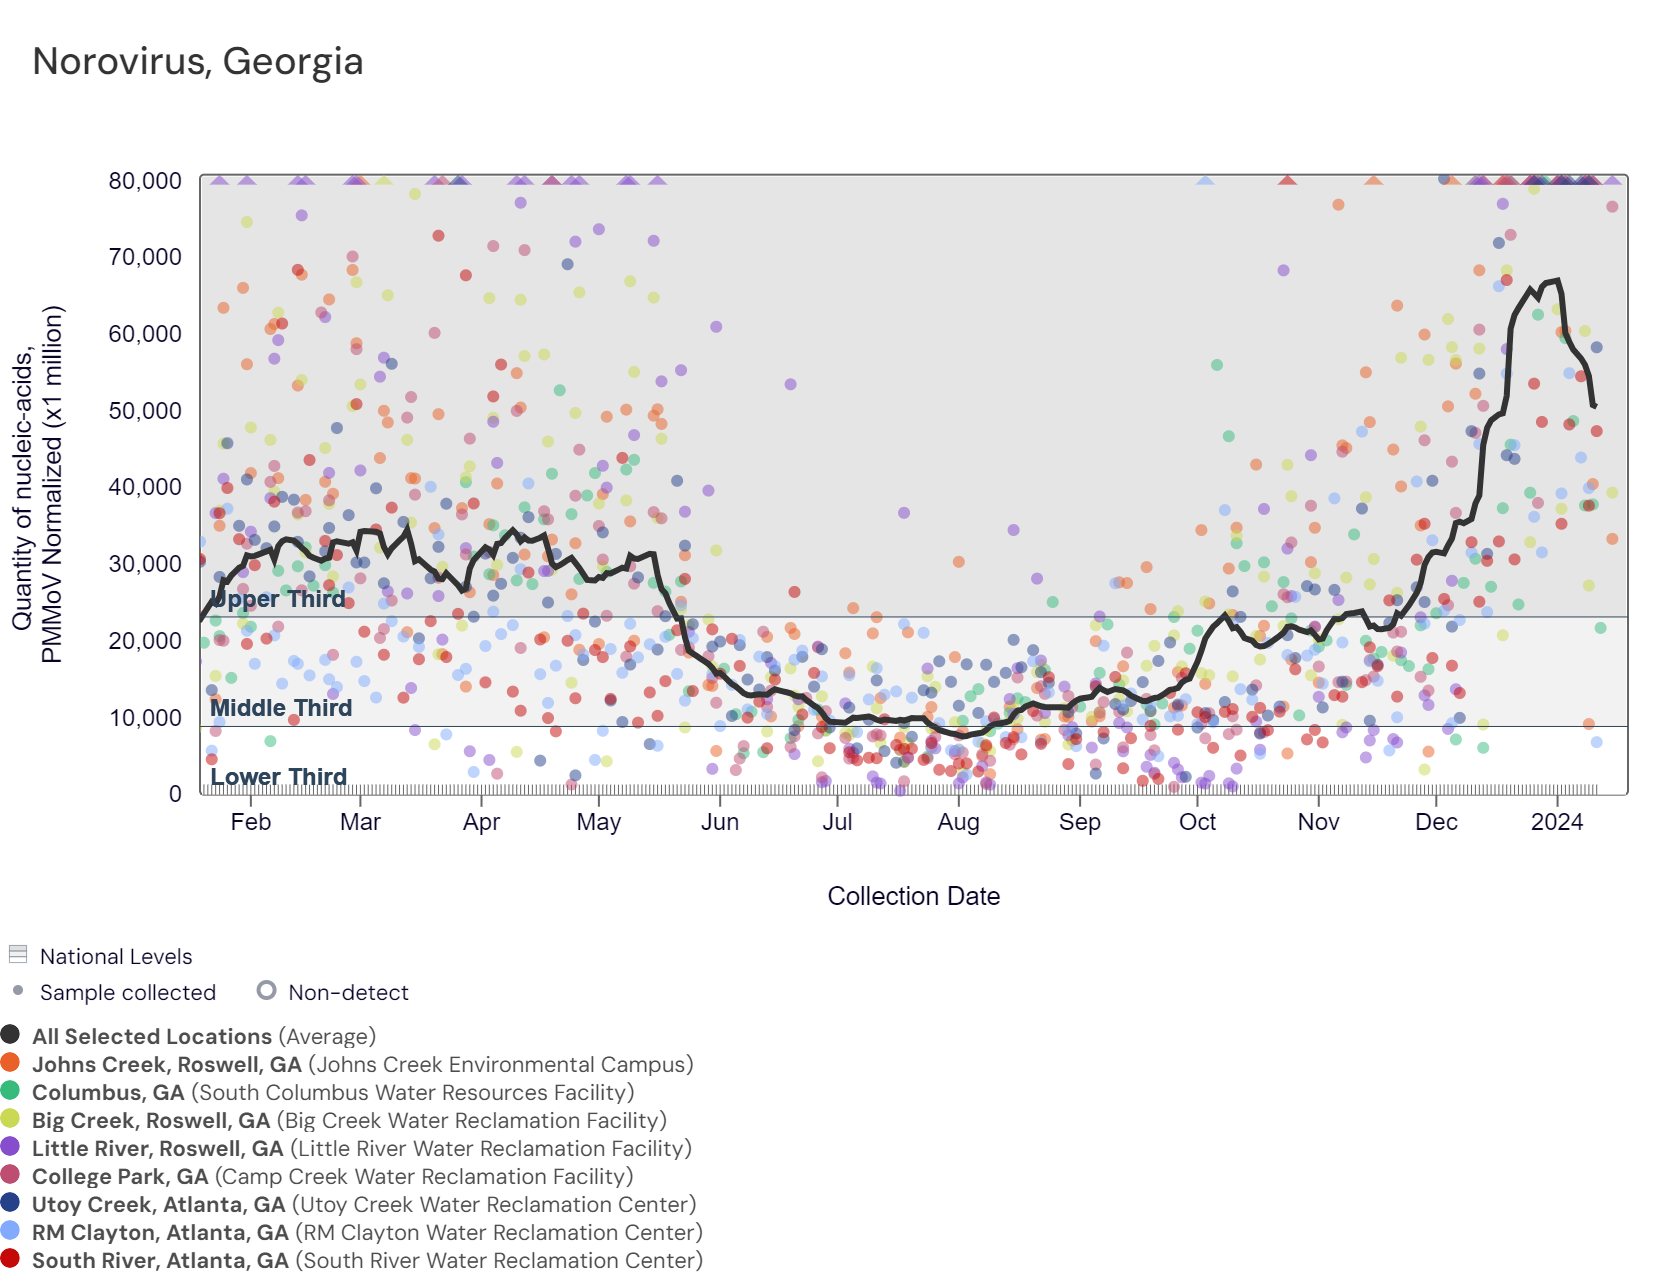Click the National Levels striped legend icon

[18, 954]
